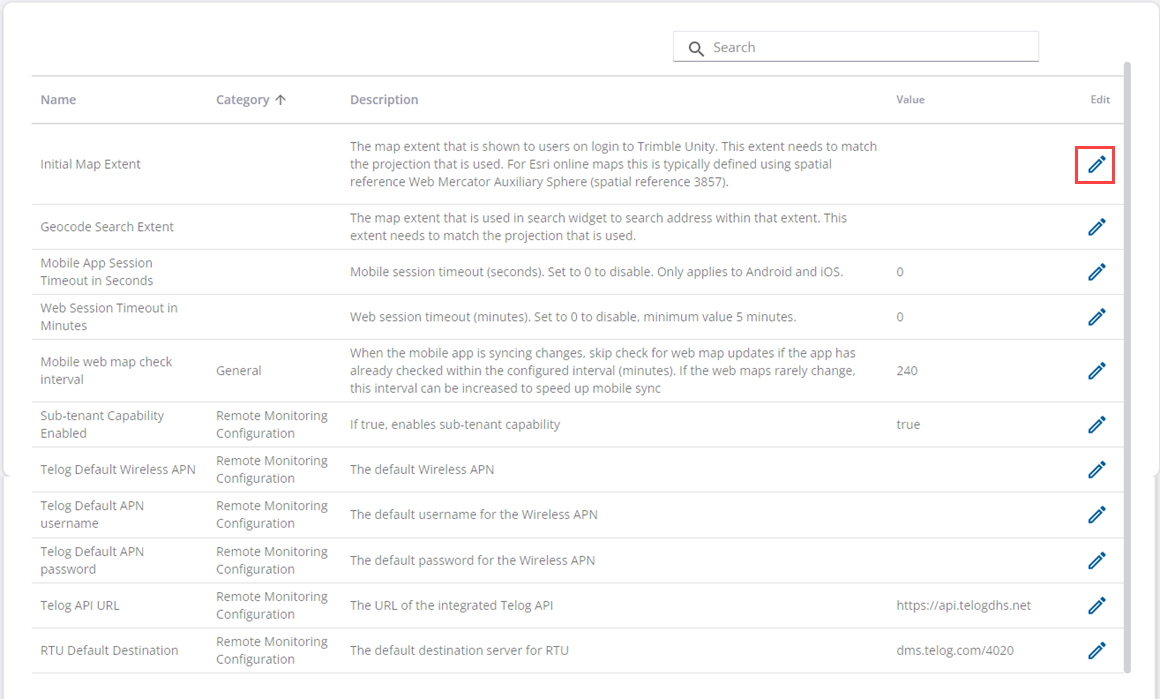The image size is (1160, 699).
Task: Click the Description column header
Action: coord(384,100)
